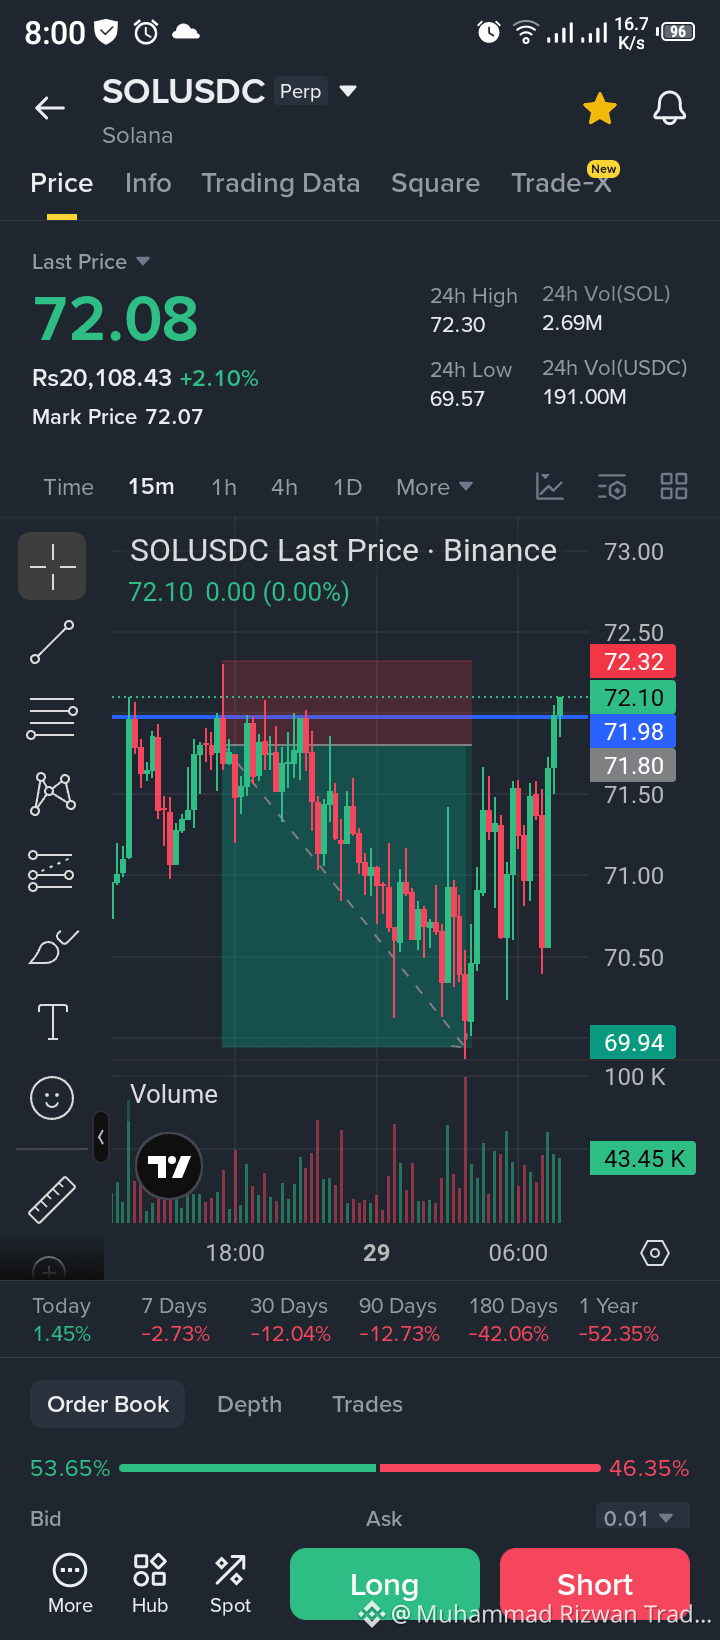Click the 1 Year -52.35% performance
The height and width of the screenshot is (1640, 720).
coord(618,1320)
